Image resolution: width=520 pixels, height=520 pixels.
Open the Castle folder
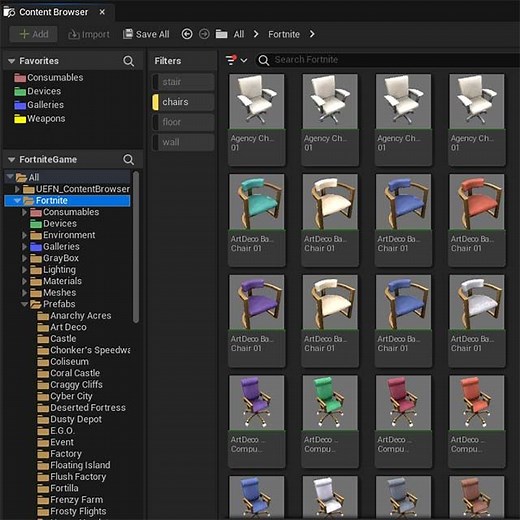(57, 338)
